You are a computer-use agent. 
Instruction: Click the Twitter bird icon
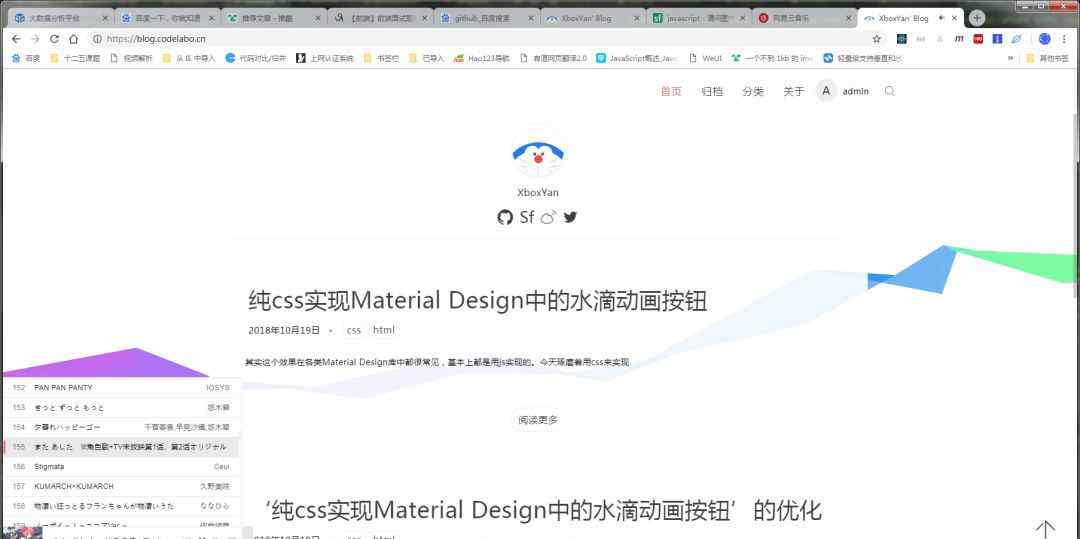570,217
